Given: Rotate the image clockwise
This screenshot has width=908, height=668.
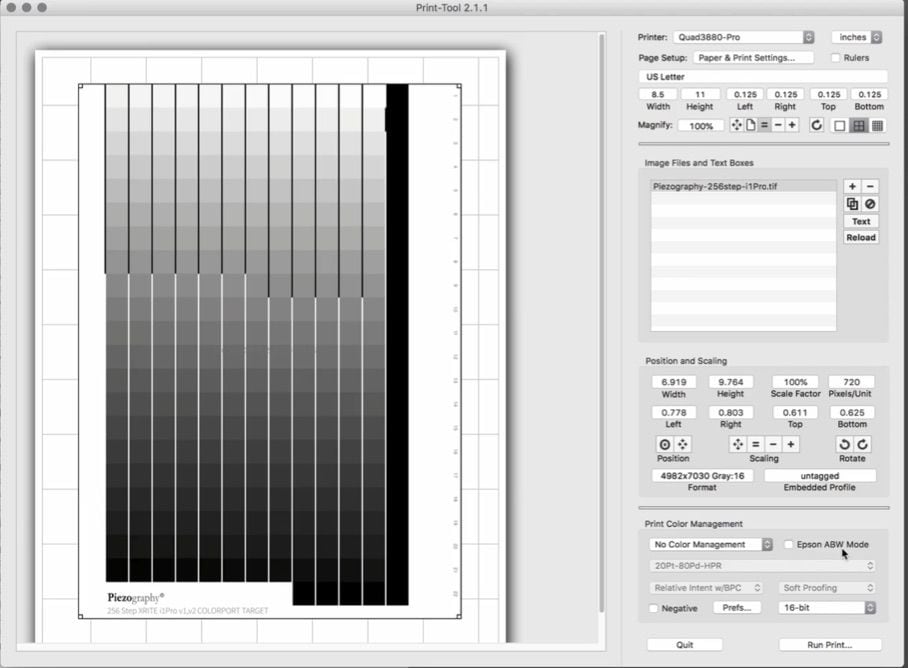Looking at the screenshot, I should click(x=862, y=444).
